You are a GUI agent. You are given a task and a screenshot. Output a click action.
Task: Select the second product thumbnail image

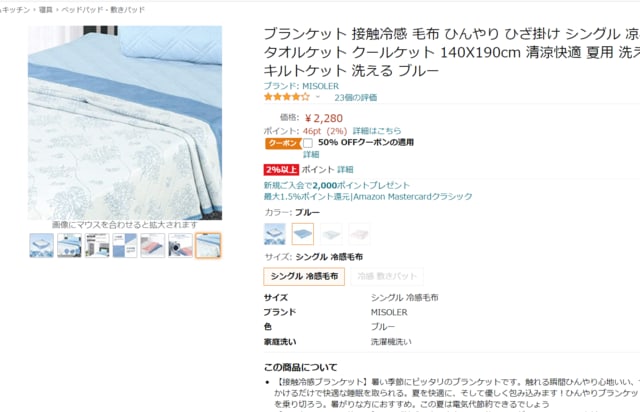(69, 245)
